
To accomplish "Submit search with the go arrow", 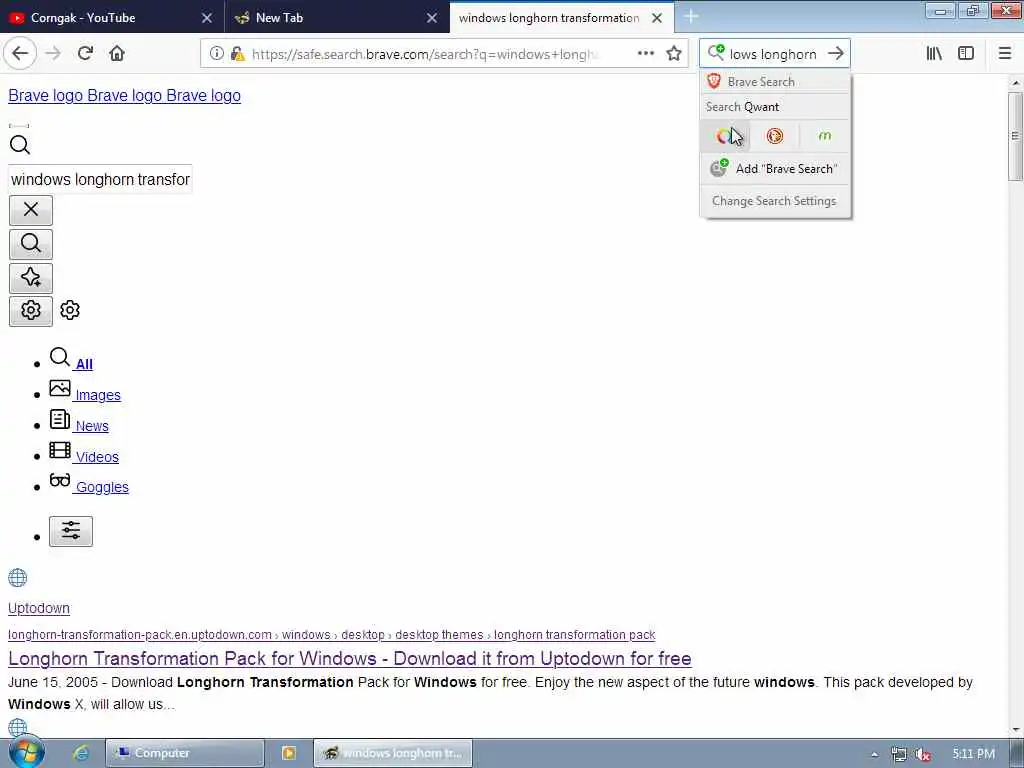I will coord(835,54).
